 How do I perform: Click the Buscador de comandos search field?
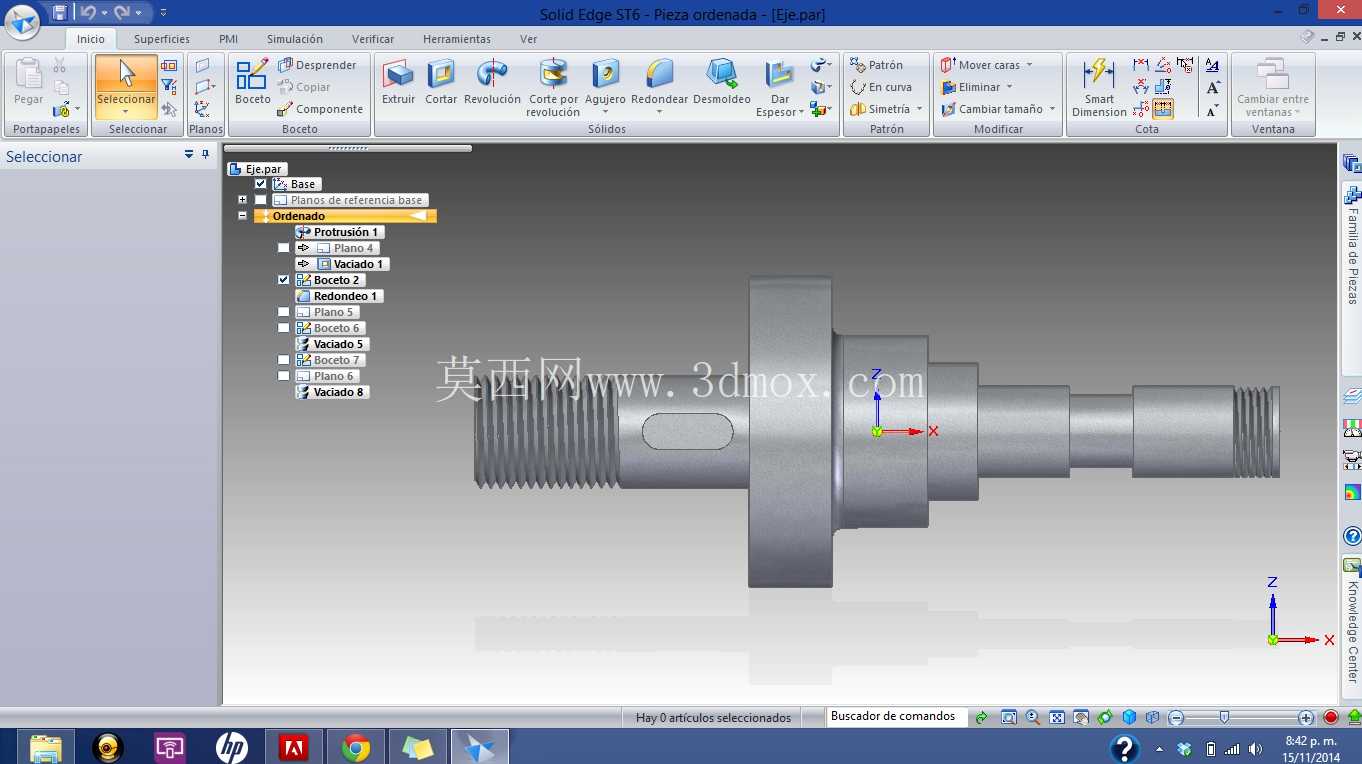pos(896,716)
